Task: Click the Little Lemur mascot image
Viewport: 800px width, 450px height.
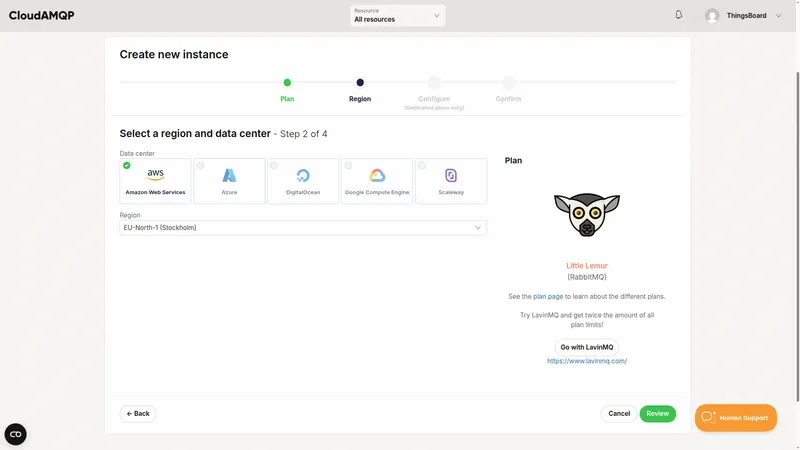Action: (x=587, y=215)
